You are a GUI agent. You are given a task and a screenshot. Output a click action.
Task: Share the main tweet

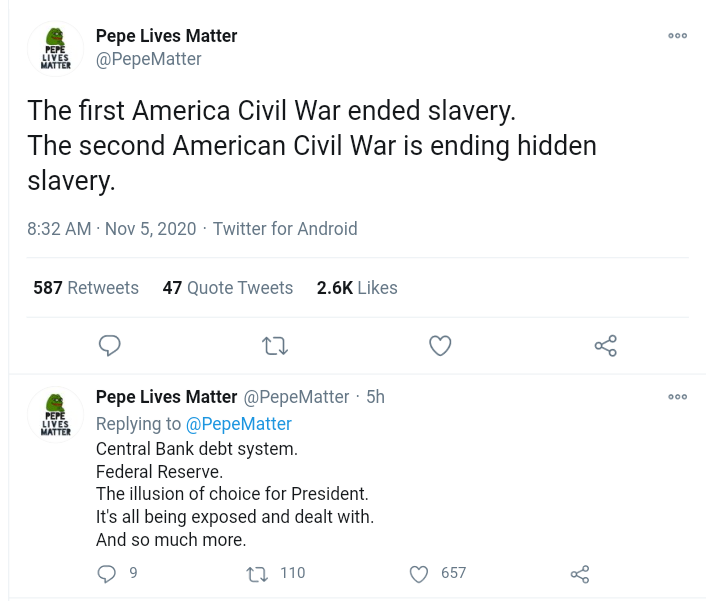click(605, 346)
